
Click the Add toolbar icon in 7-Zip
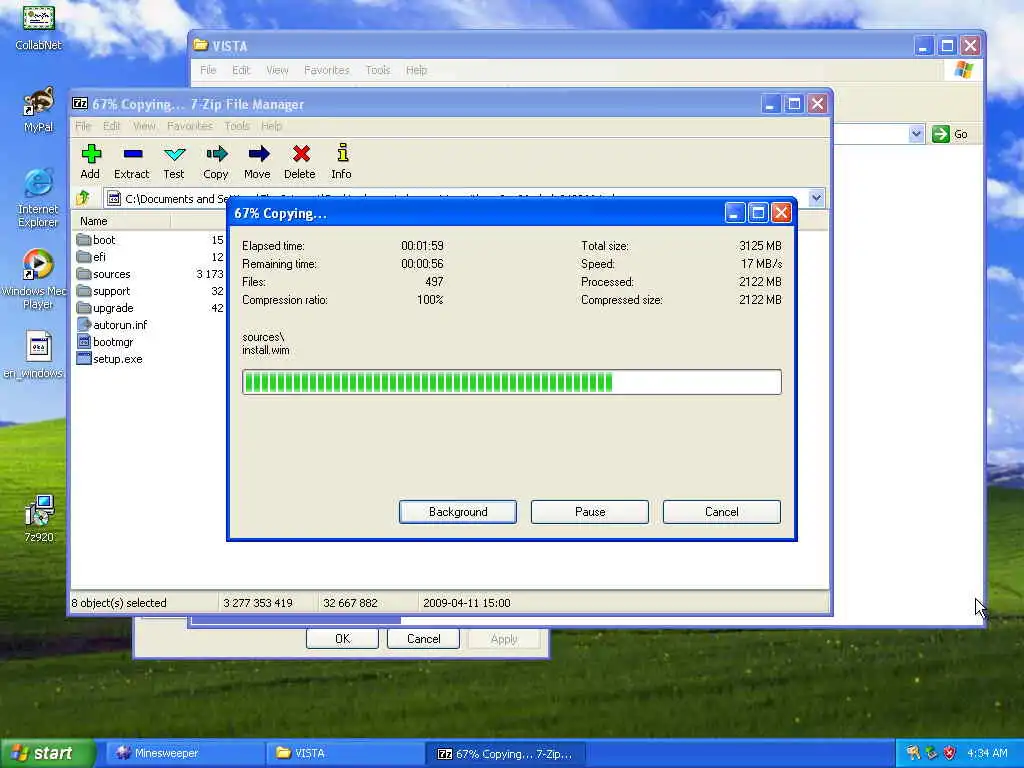pos(91,154)
